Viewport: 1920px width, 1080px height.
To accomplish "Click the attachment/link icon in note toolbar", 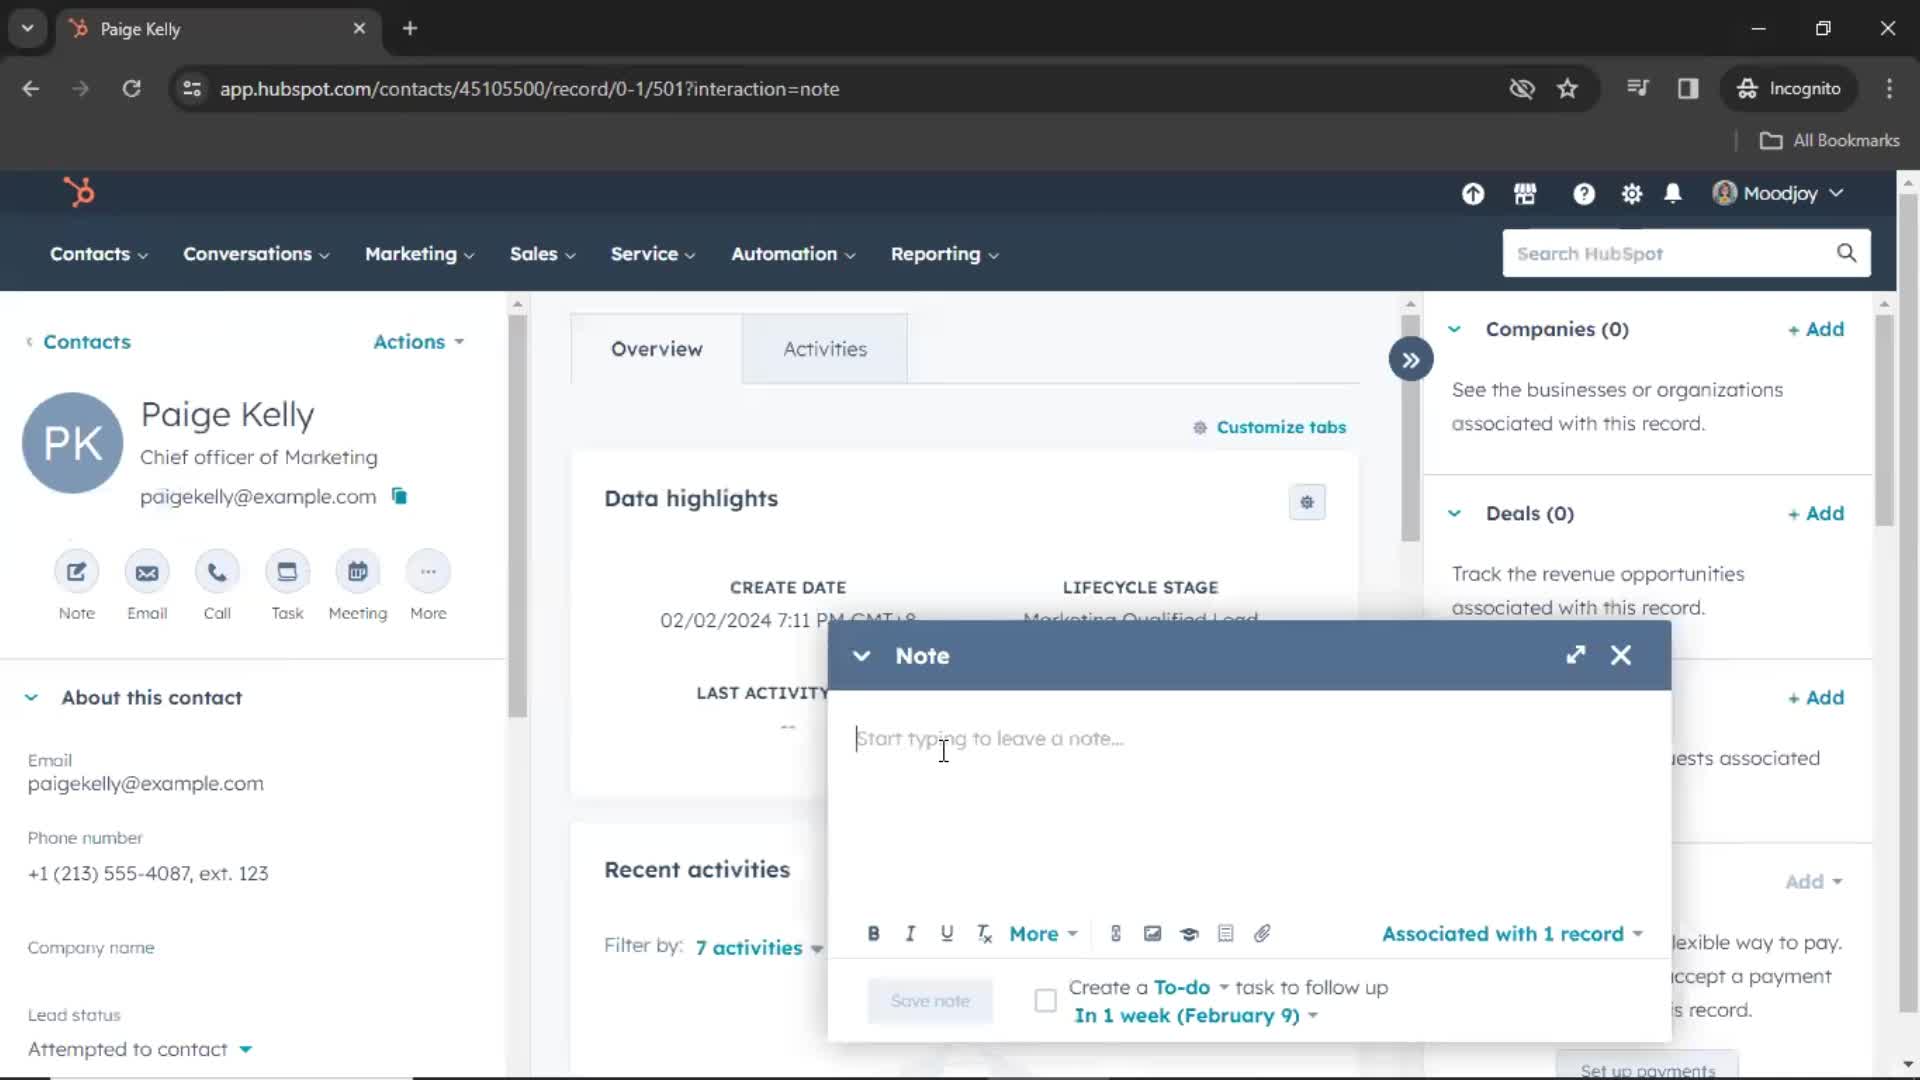I will pos(1261,934).
